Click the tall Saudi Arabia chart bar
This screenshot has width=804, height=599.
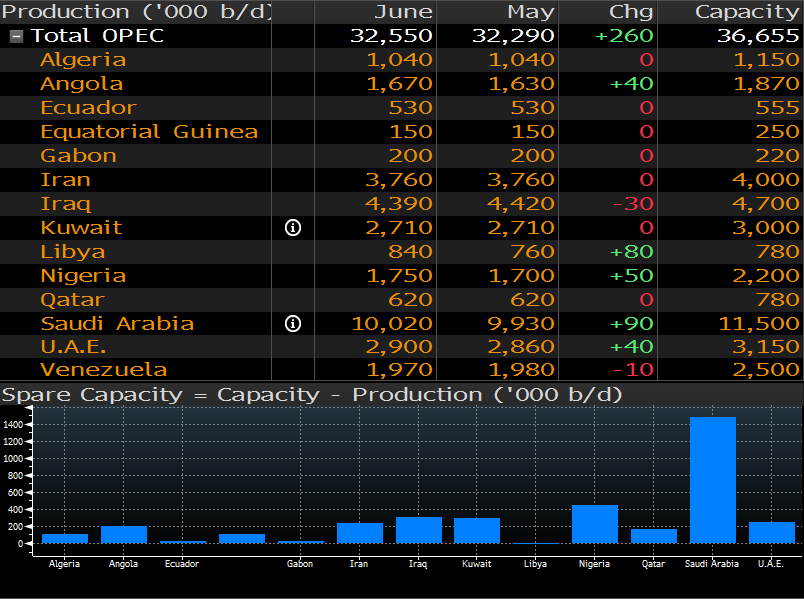click(x=712, y=480)
